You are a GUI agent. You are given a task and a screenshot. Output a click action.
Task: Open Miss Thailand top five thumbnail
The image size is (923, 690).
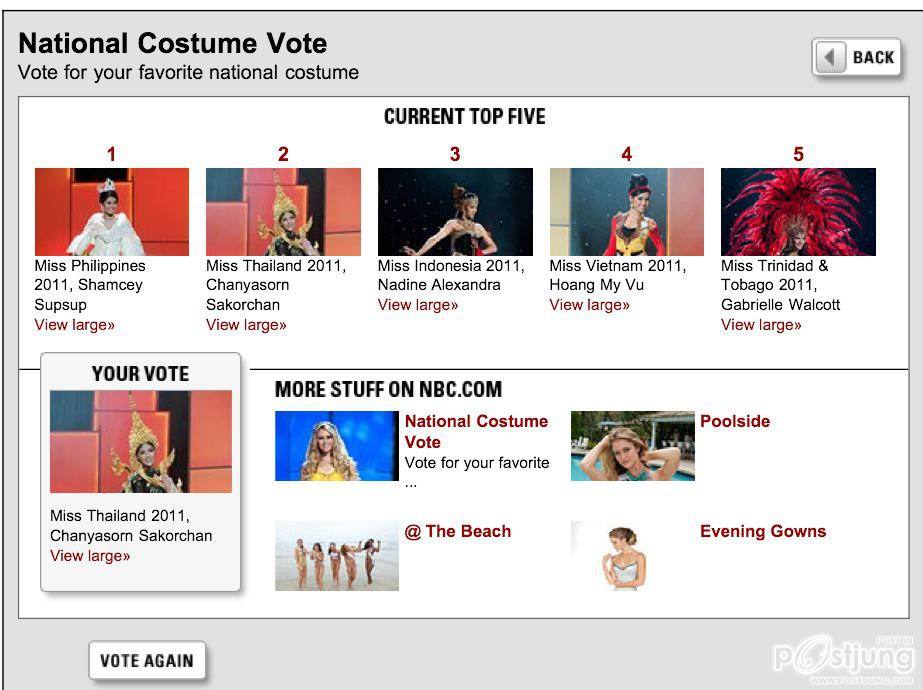click(x=283, y=212)
